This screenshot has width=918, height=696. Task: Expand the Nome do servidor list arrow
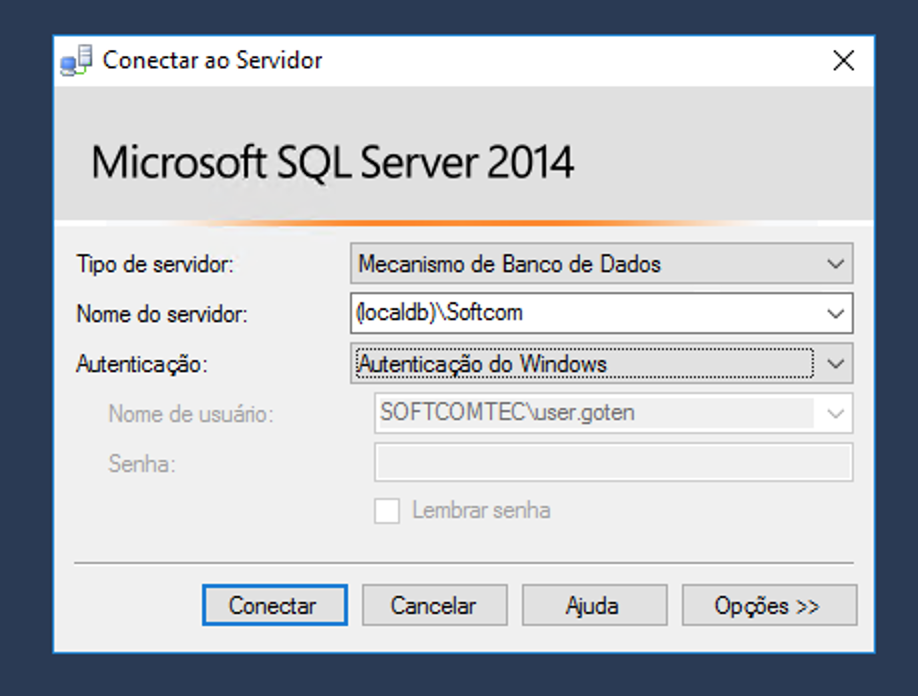(836, 314)
